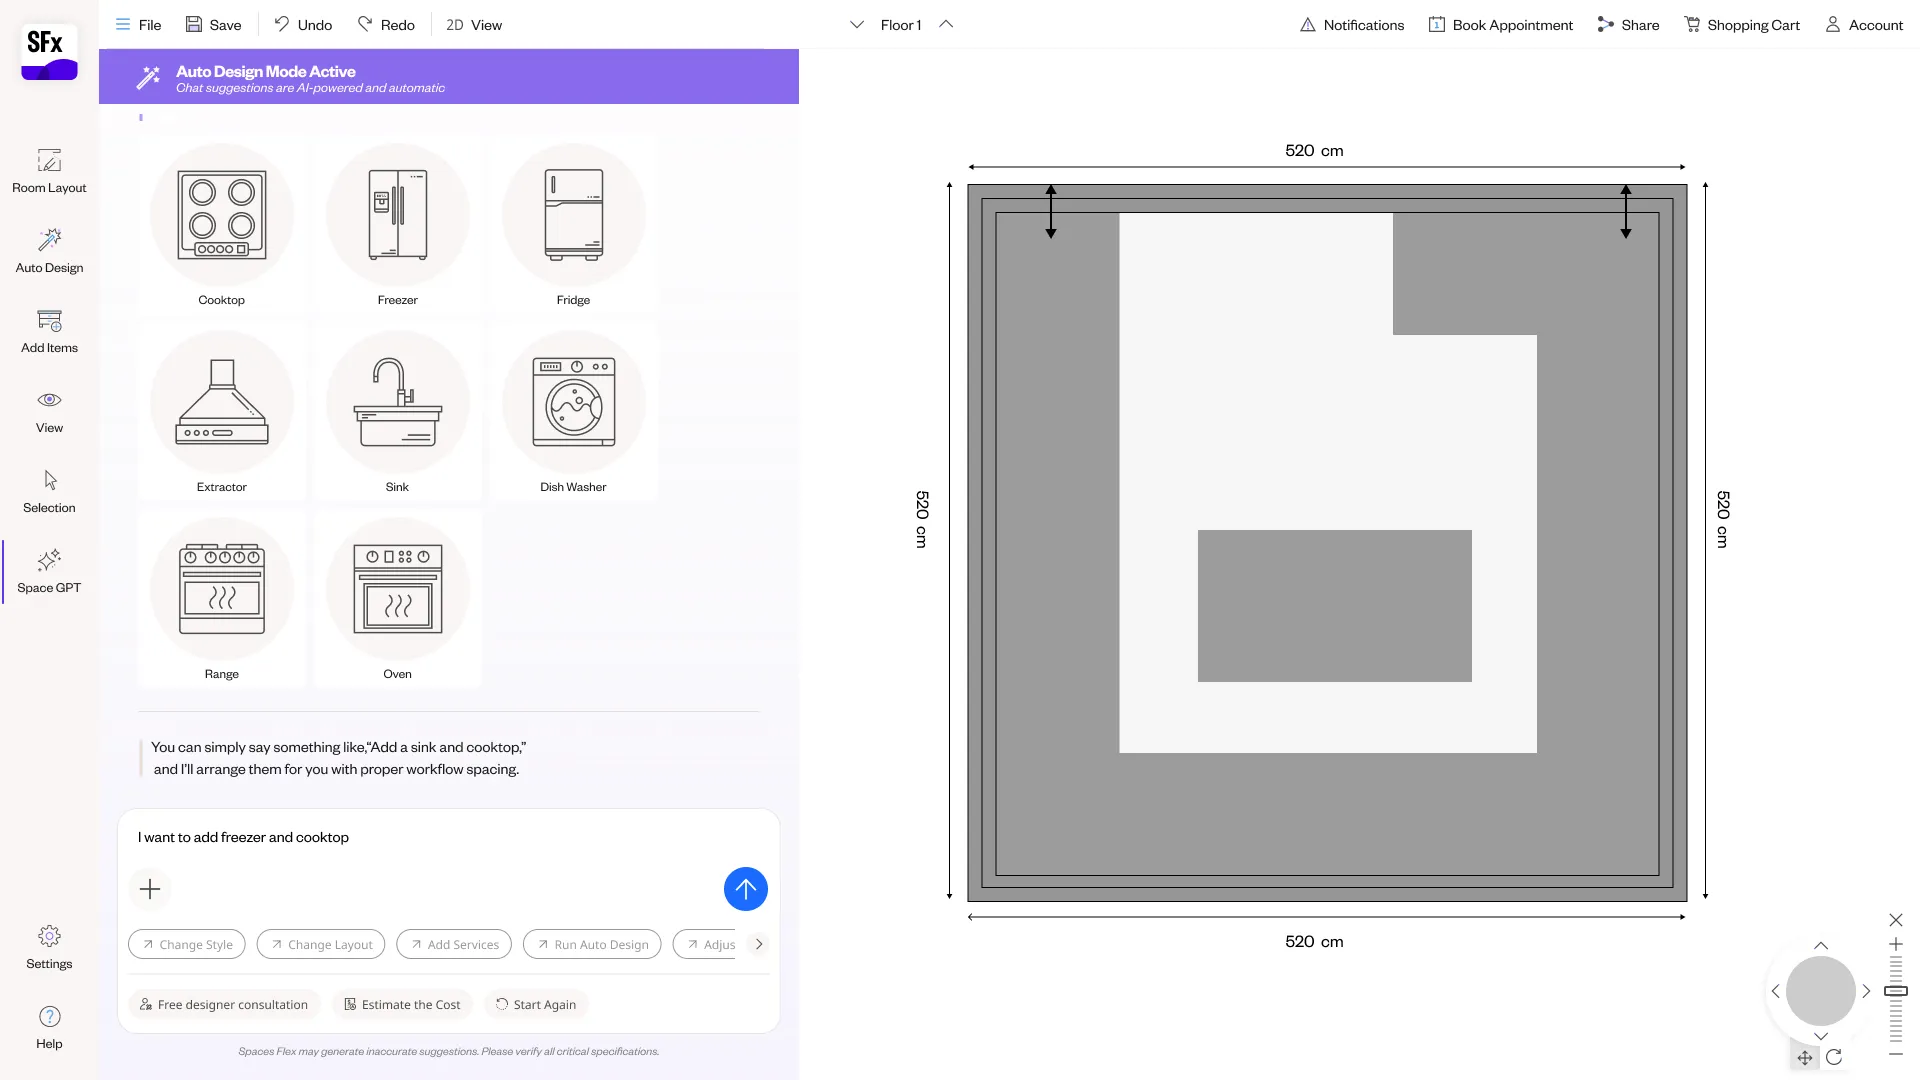Screen dimensions: 1920x1080
Task: Open the Space GPT assistant
Action: [x=49, y=571]
